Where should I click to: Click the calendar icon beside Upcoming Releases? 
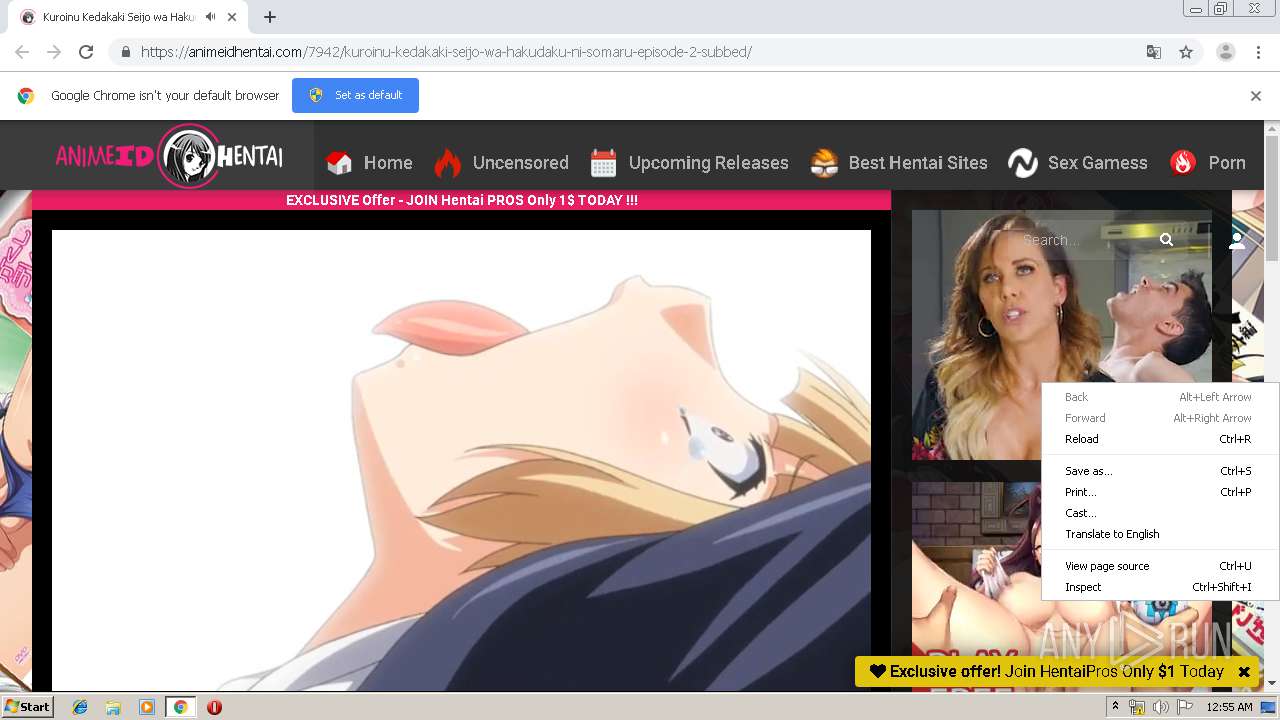point(603,163)
